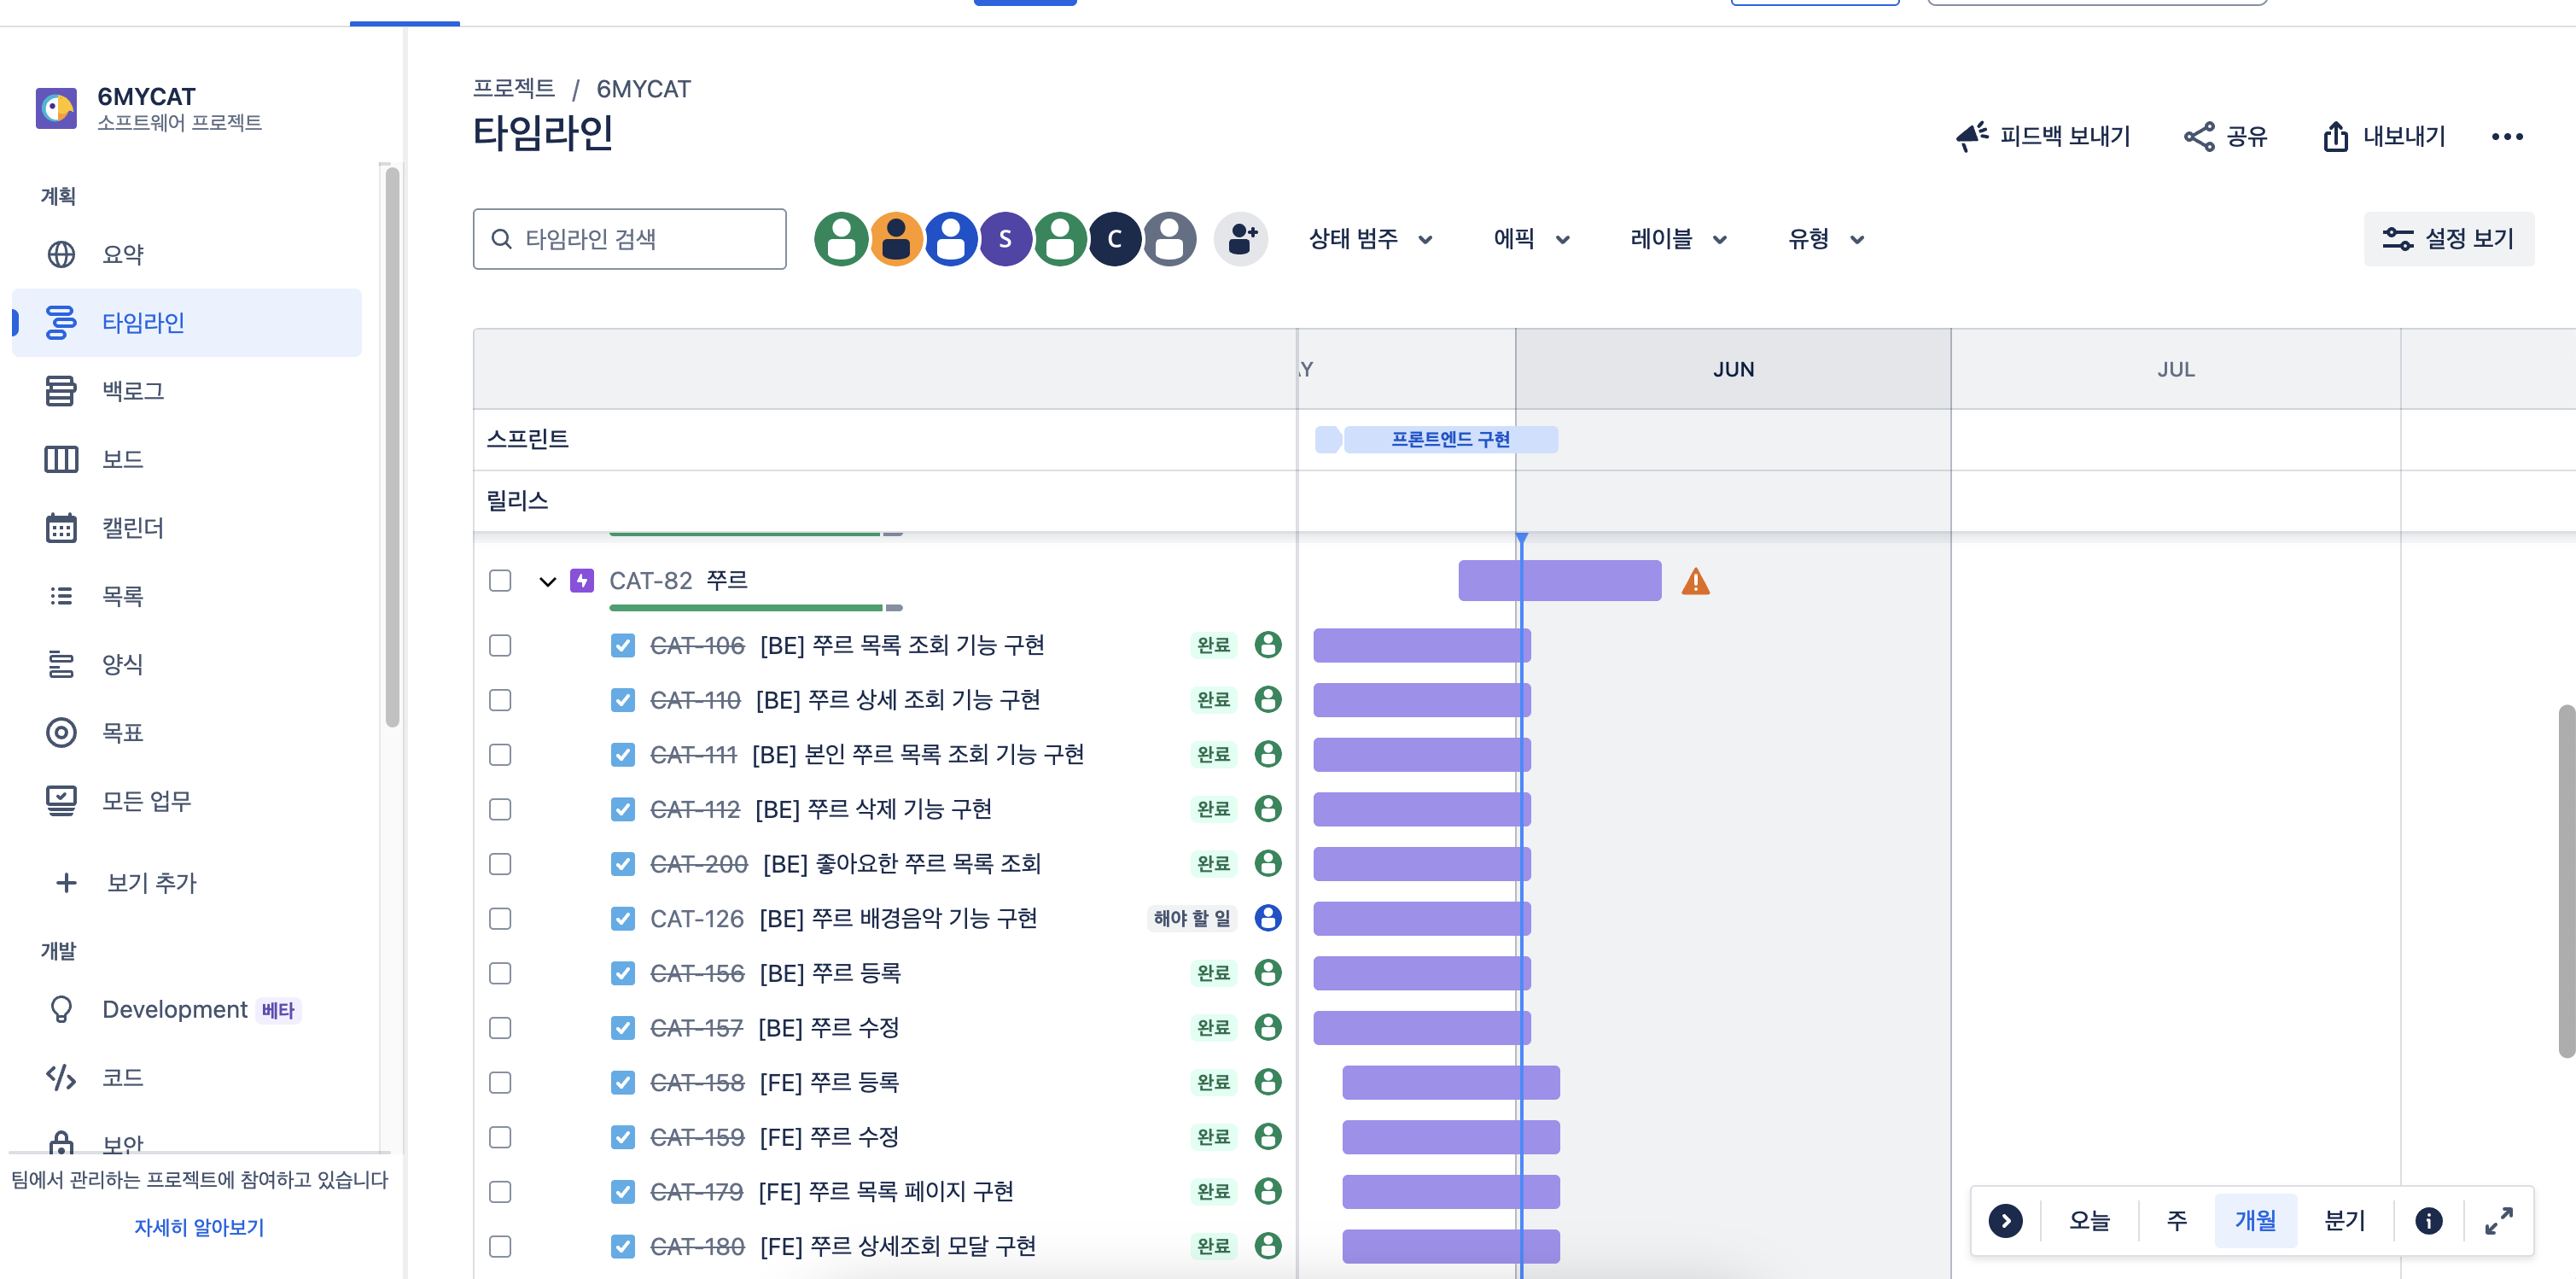Open 백로그 in the sidebar

(x=132, y=391)
